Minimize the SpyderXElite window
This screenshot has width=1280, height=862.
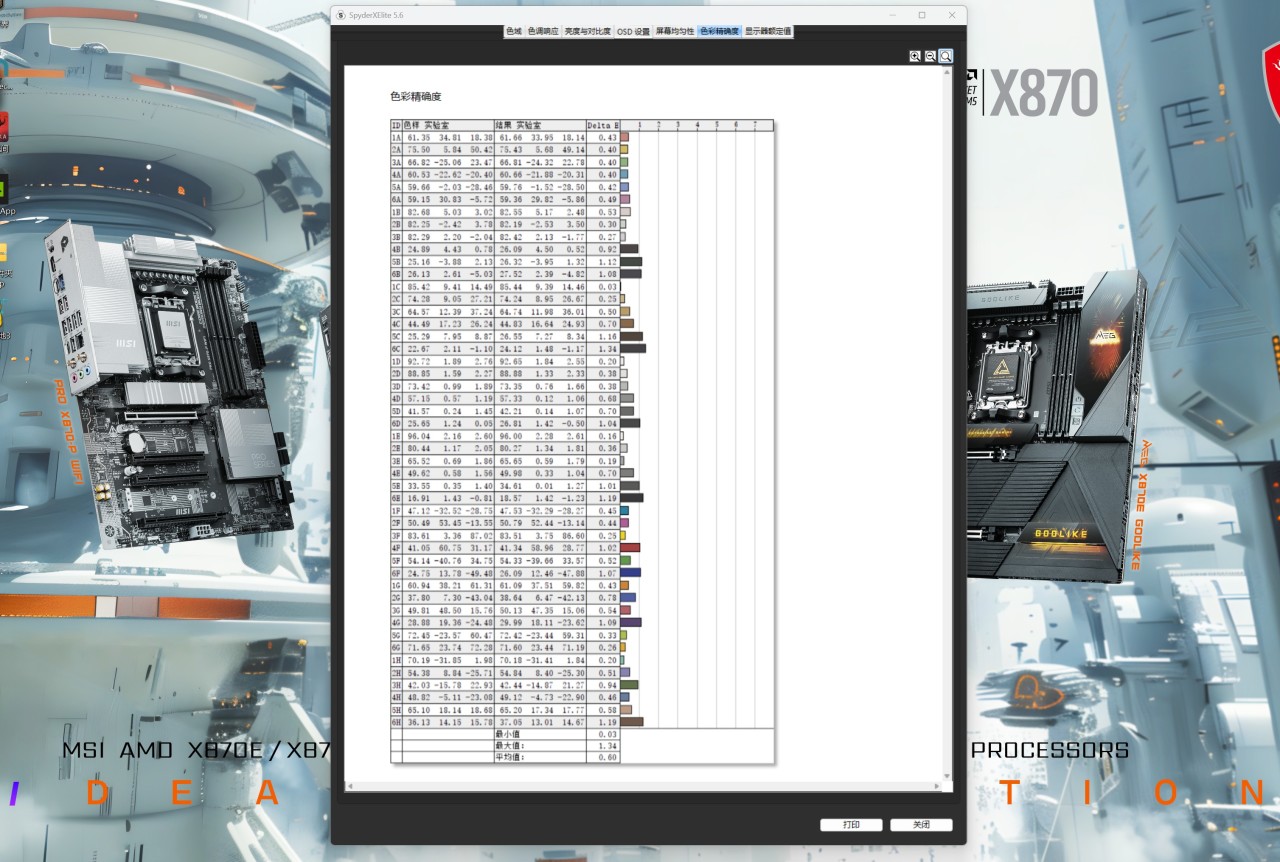pos(894,15)
